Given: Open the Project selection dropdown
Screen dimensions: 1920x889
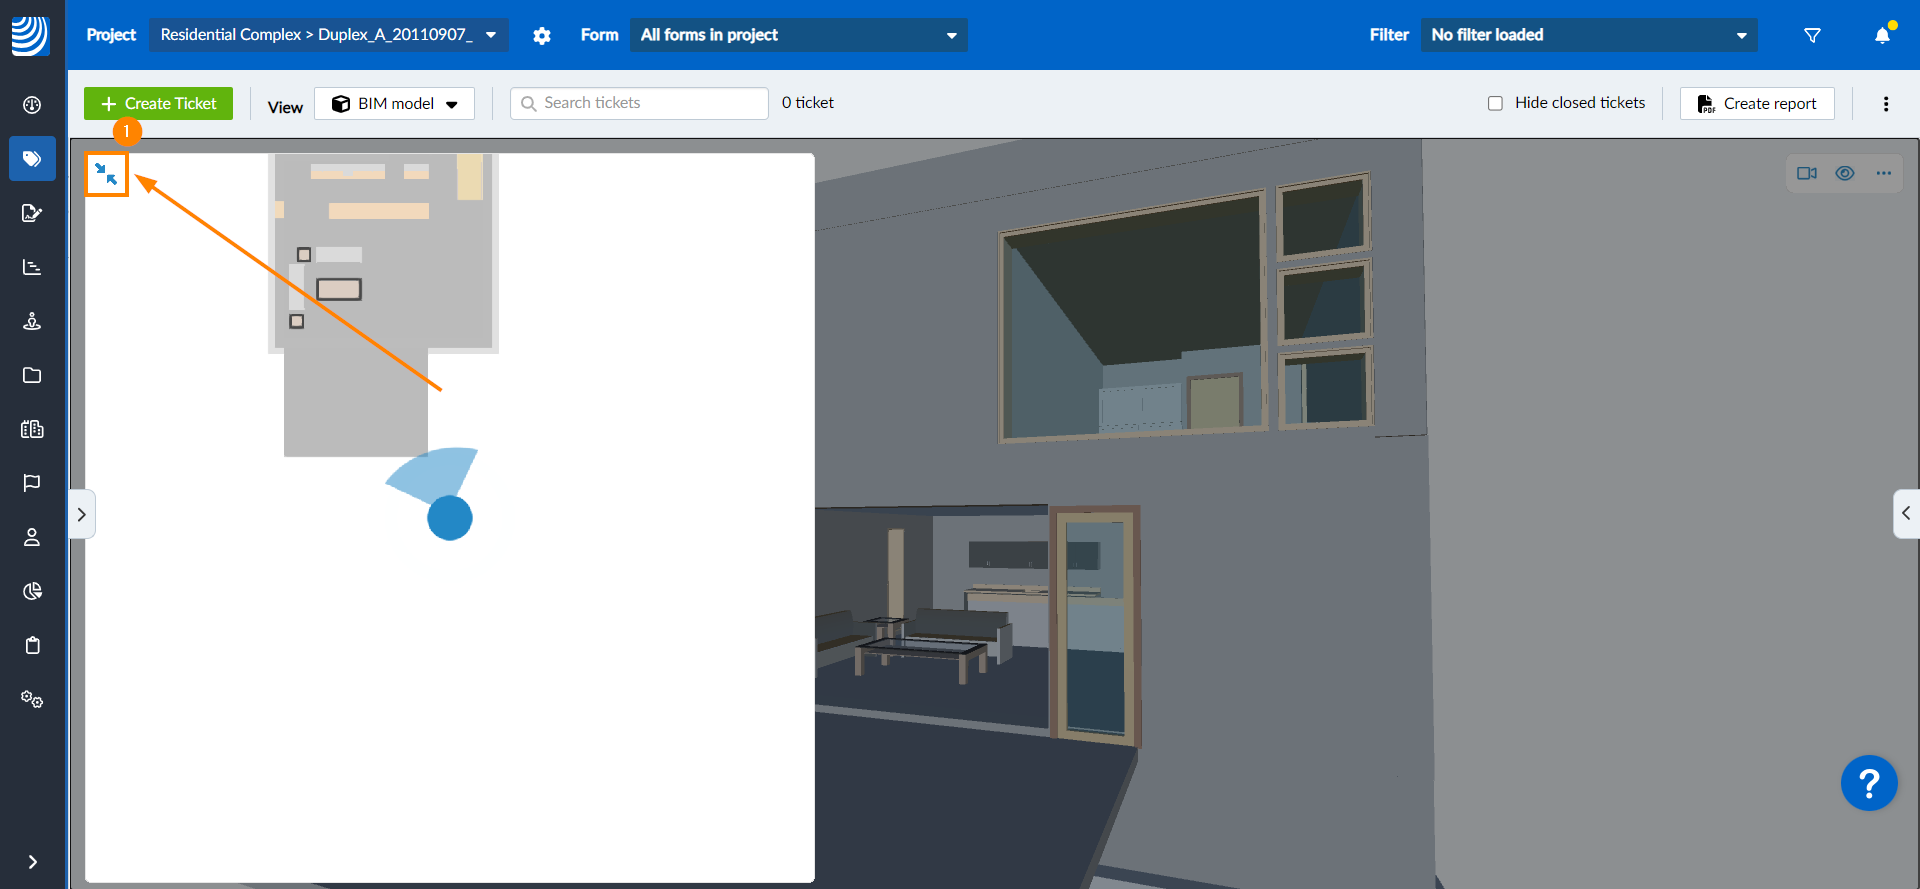Looking at the screenshot, I should coord(328,35).
